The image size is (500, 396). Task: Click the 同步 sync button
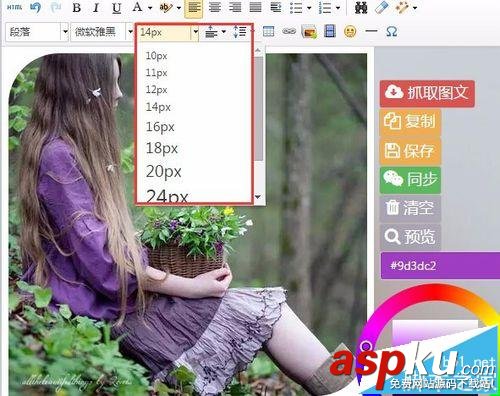(410, 180)
